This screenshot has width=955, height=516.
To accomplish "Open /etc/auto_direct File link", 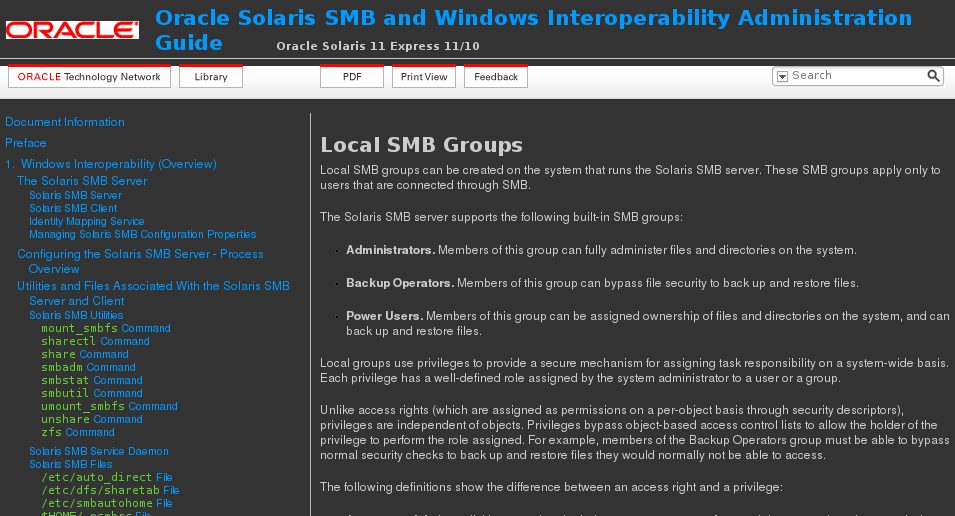I will 107,477.
